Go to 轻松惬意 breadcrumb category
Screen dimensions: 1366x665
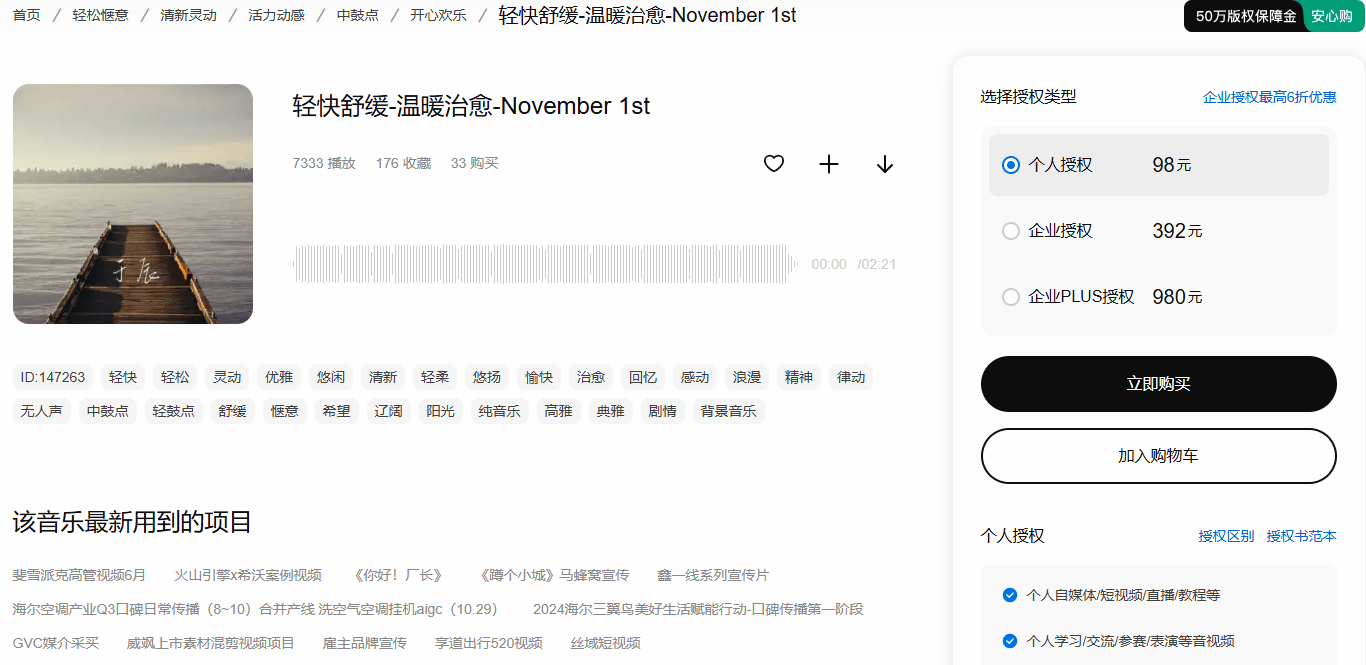pyautogui.click(x=100, y=15)
